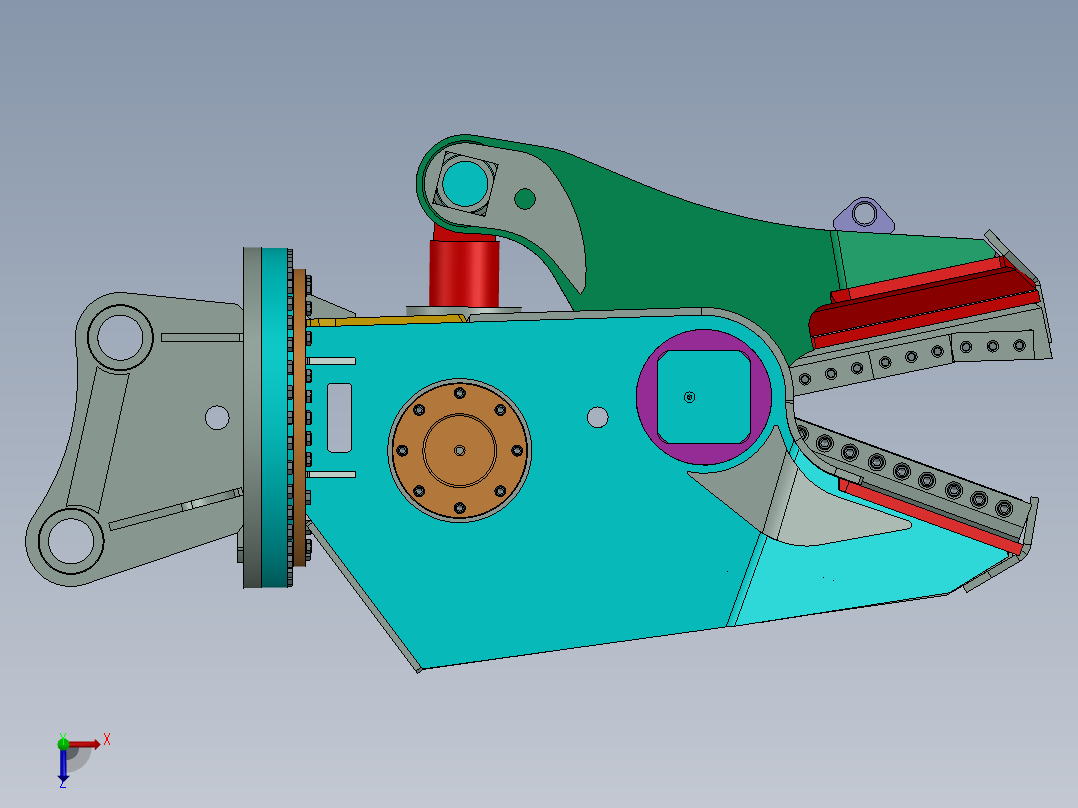Image resolution: width=1078 pixels, height=808 pixels.
Task: Select the purple pivot ring
Action: [x=703, y=397]
